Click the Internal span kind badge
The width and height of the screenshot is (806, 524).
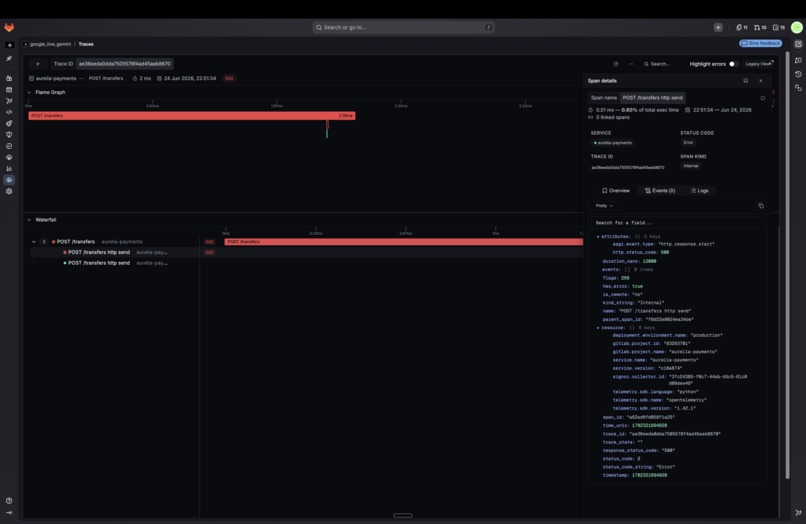[691, 166]
